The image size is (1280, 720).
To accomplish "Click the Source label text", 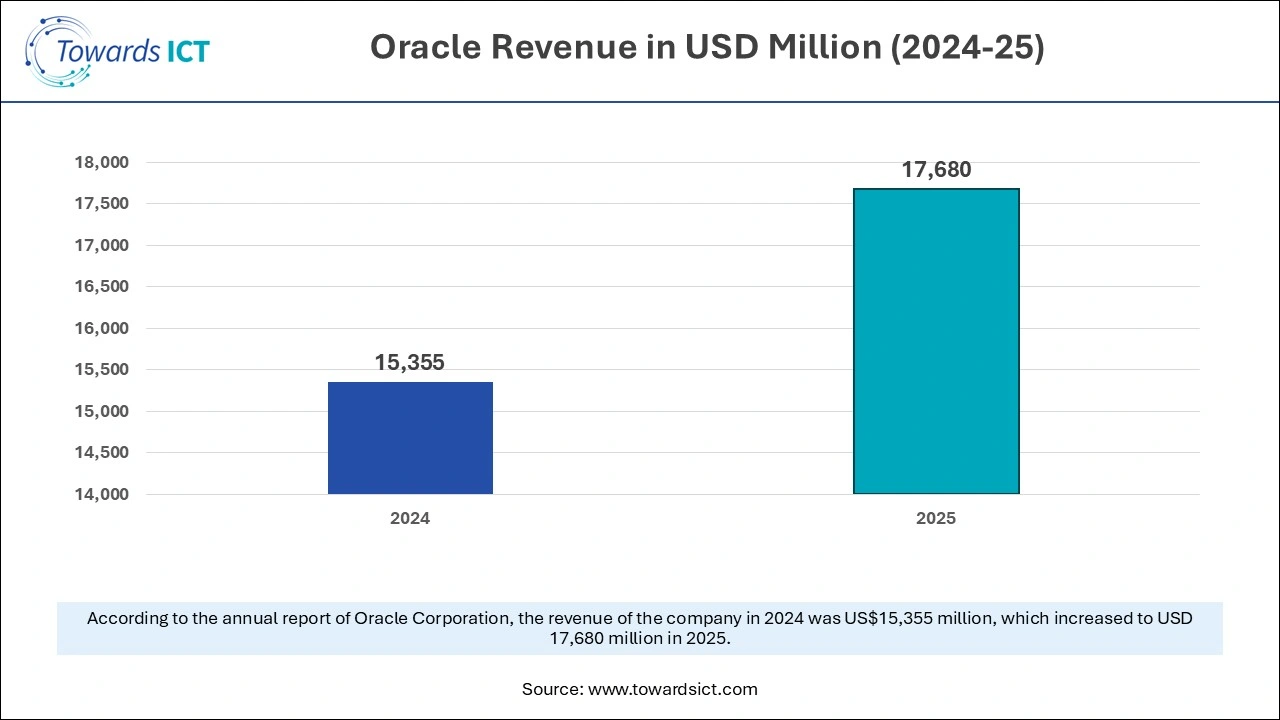I will pos(554,689).
